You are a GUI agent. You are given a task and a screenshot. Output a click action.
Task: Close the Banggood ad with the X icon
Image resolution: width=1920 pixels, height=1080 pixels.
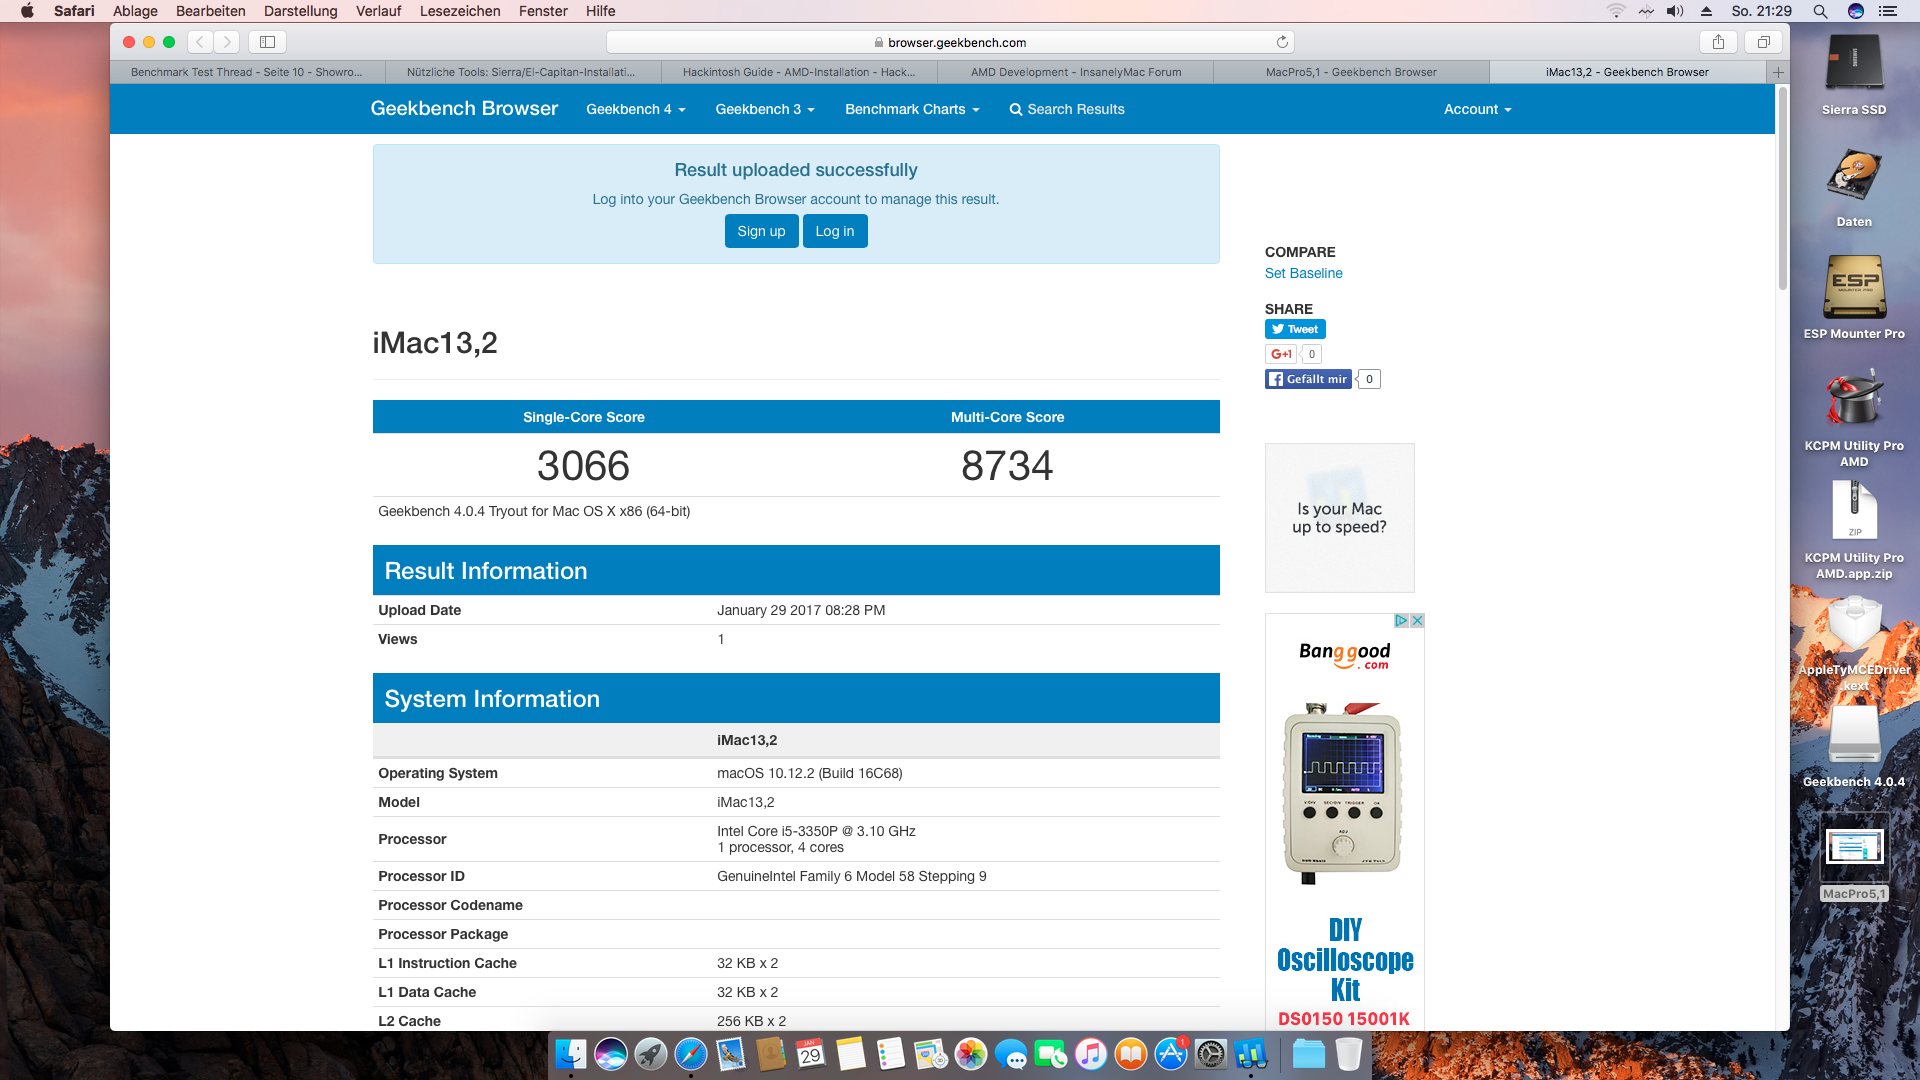pos(1417,621)
